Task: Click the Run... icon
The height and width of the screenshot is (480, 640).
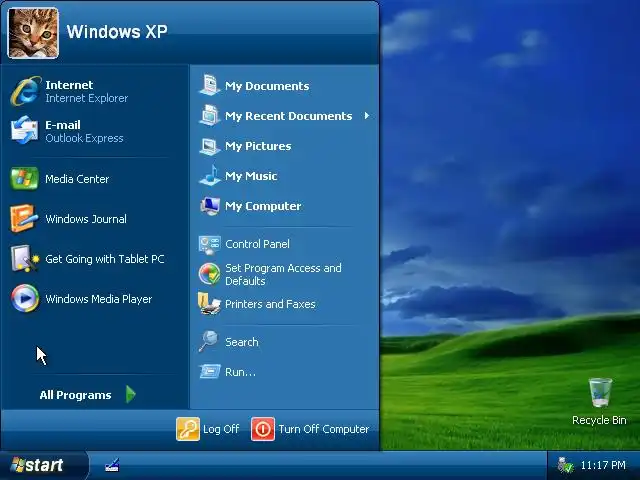Action: 210,372
